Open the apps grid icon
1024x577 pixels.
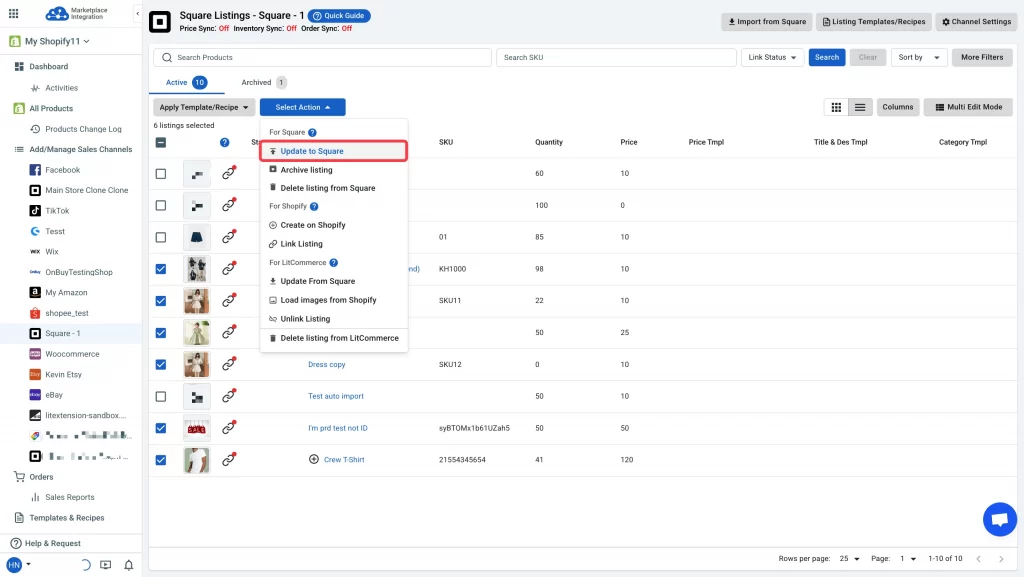[x=14, y=13]
